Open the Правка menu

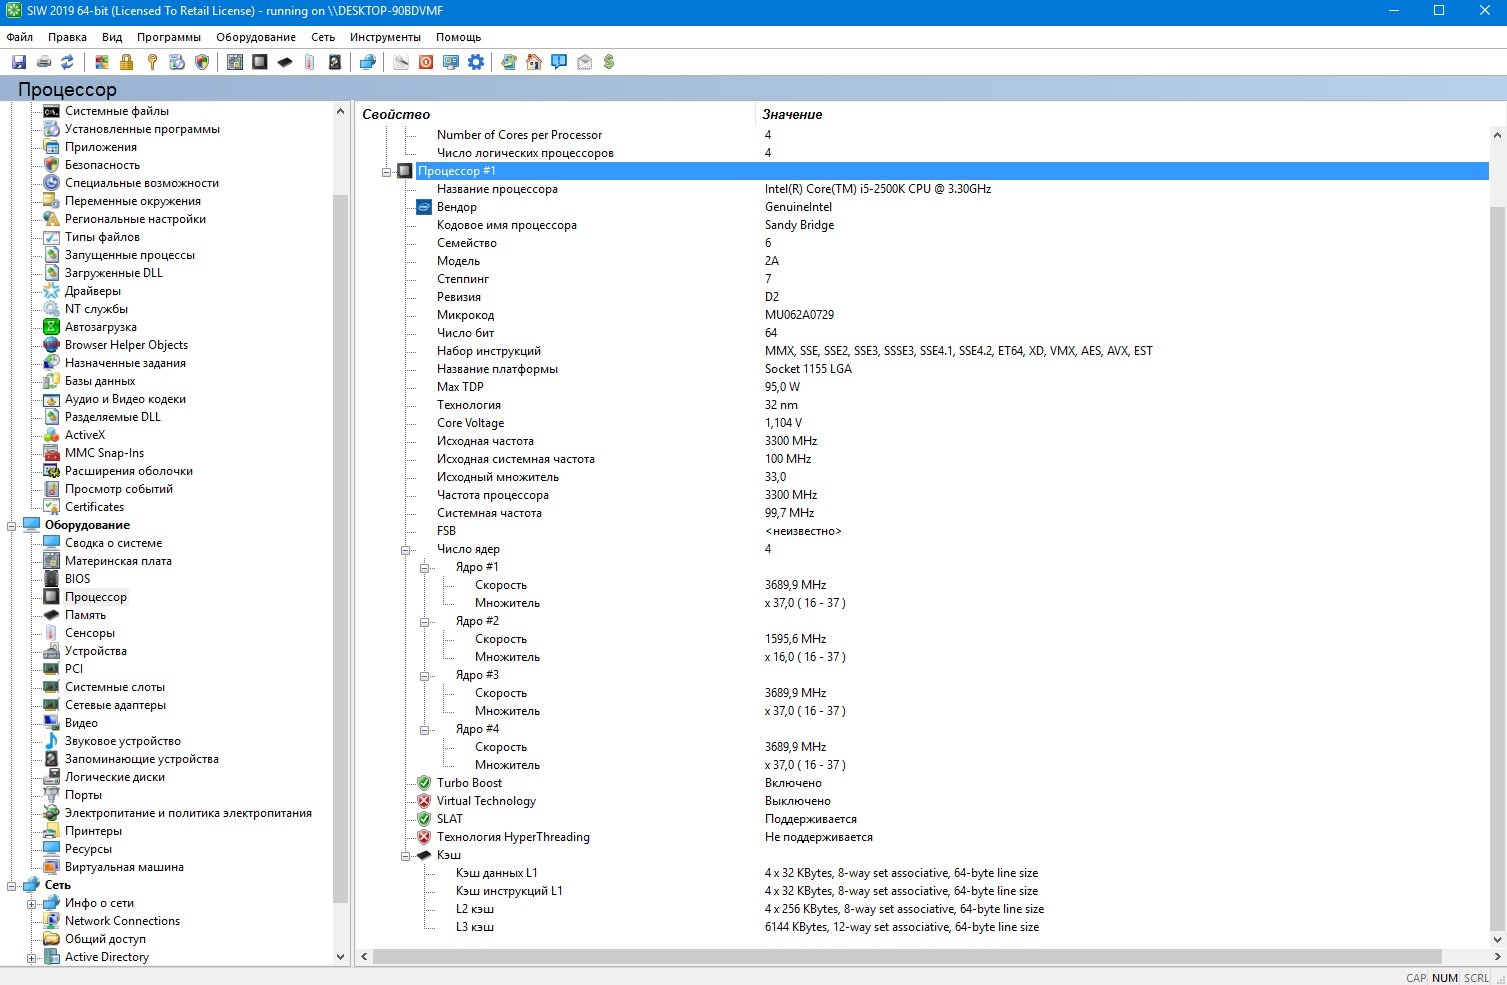[x=67, y=37]
